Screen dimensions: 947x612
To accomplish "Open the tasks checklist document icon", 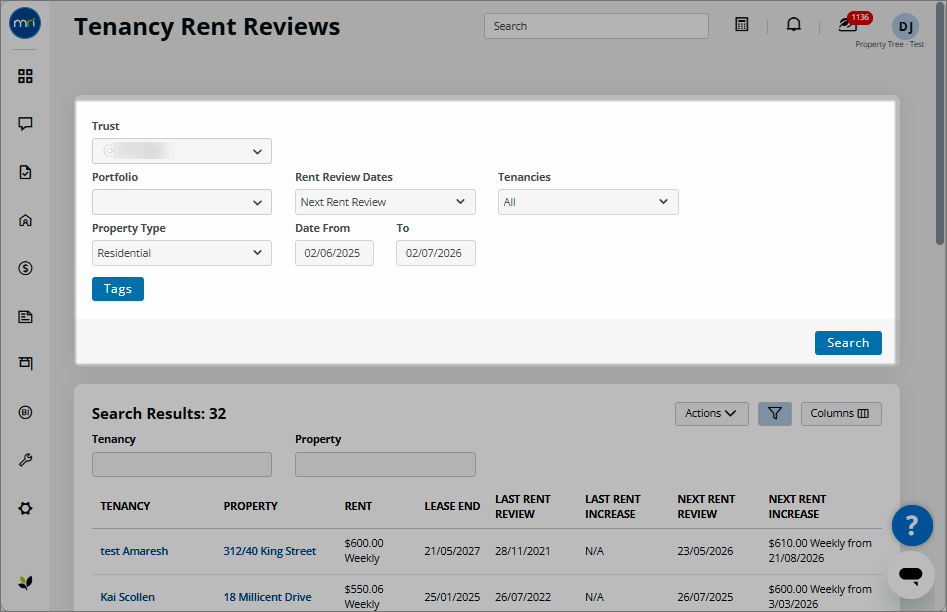I will click(x=25, y=172).
